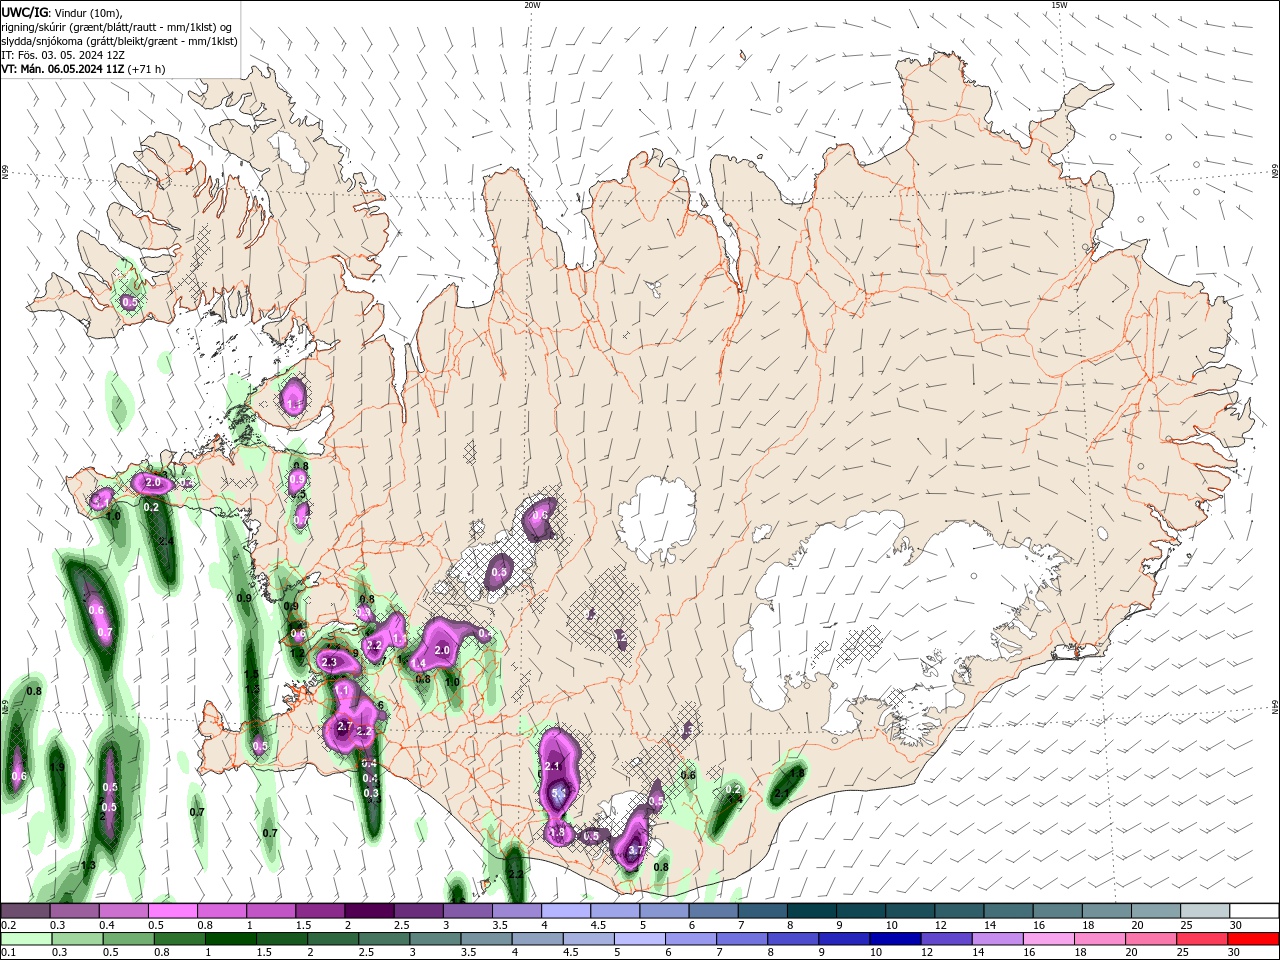Select the palest green 0.1 rain swatch
1280x960 pixels.
point(26,939)
